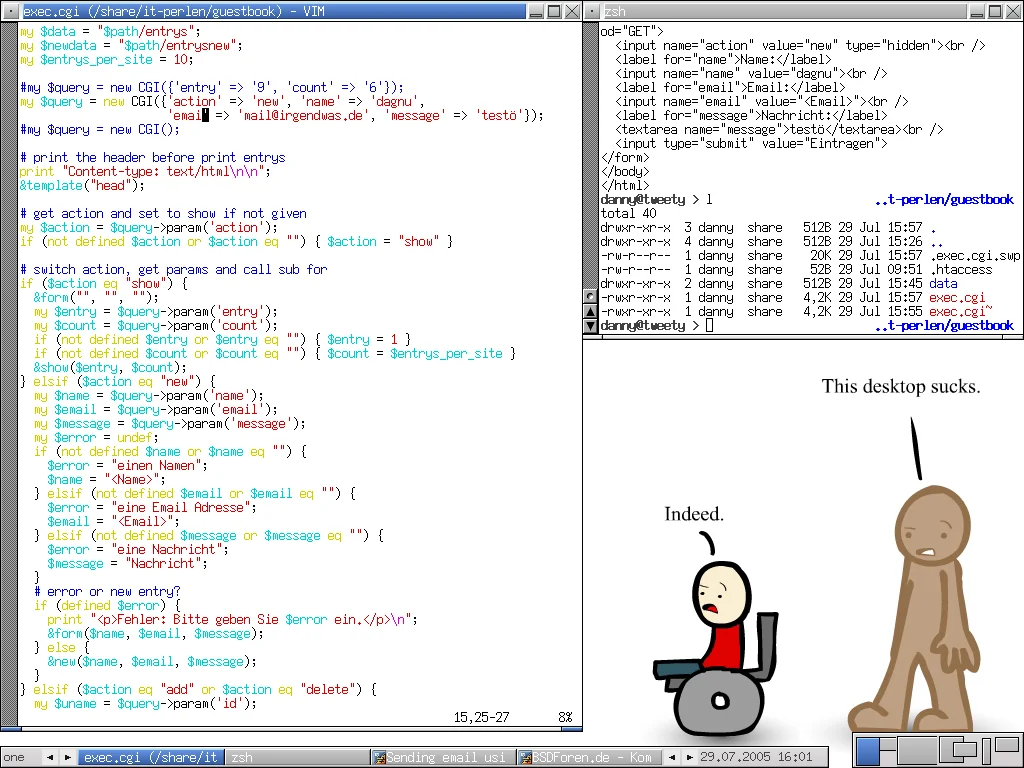Click '# get action and set to show' comment
This screenshot has width=1024, height=768.
coord(163,214)
